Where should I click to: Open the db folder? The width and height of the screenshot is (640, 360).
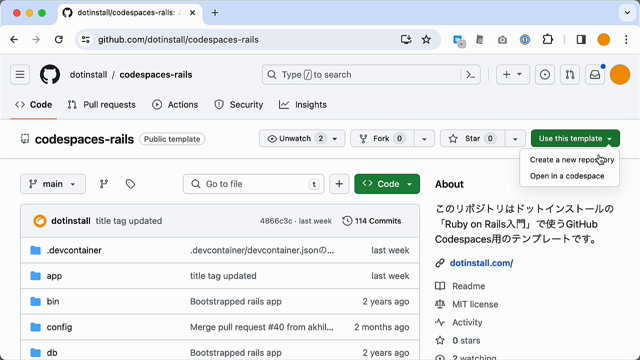point(52,353)
